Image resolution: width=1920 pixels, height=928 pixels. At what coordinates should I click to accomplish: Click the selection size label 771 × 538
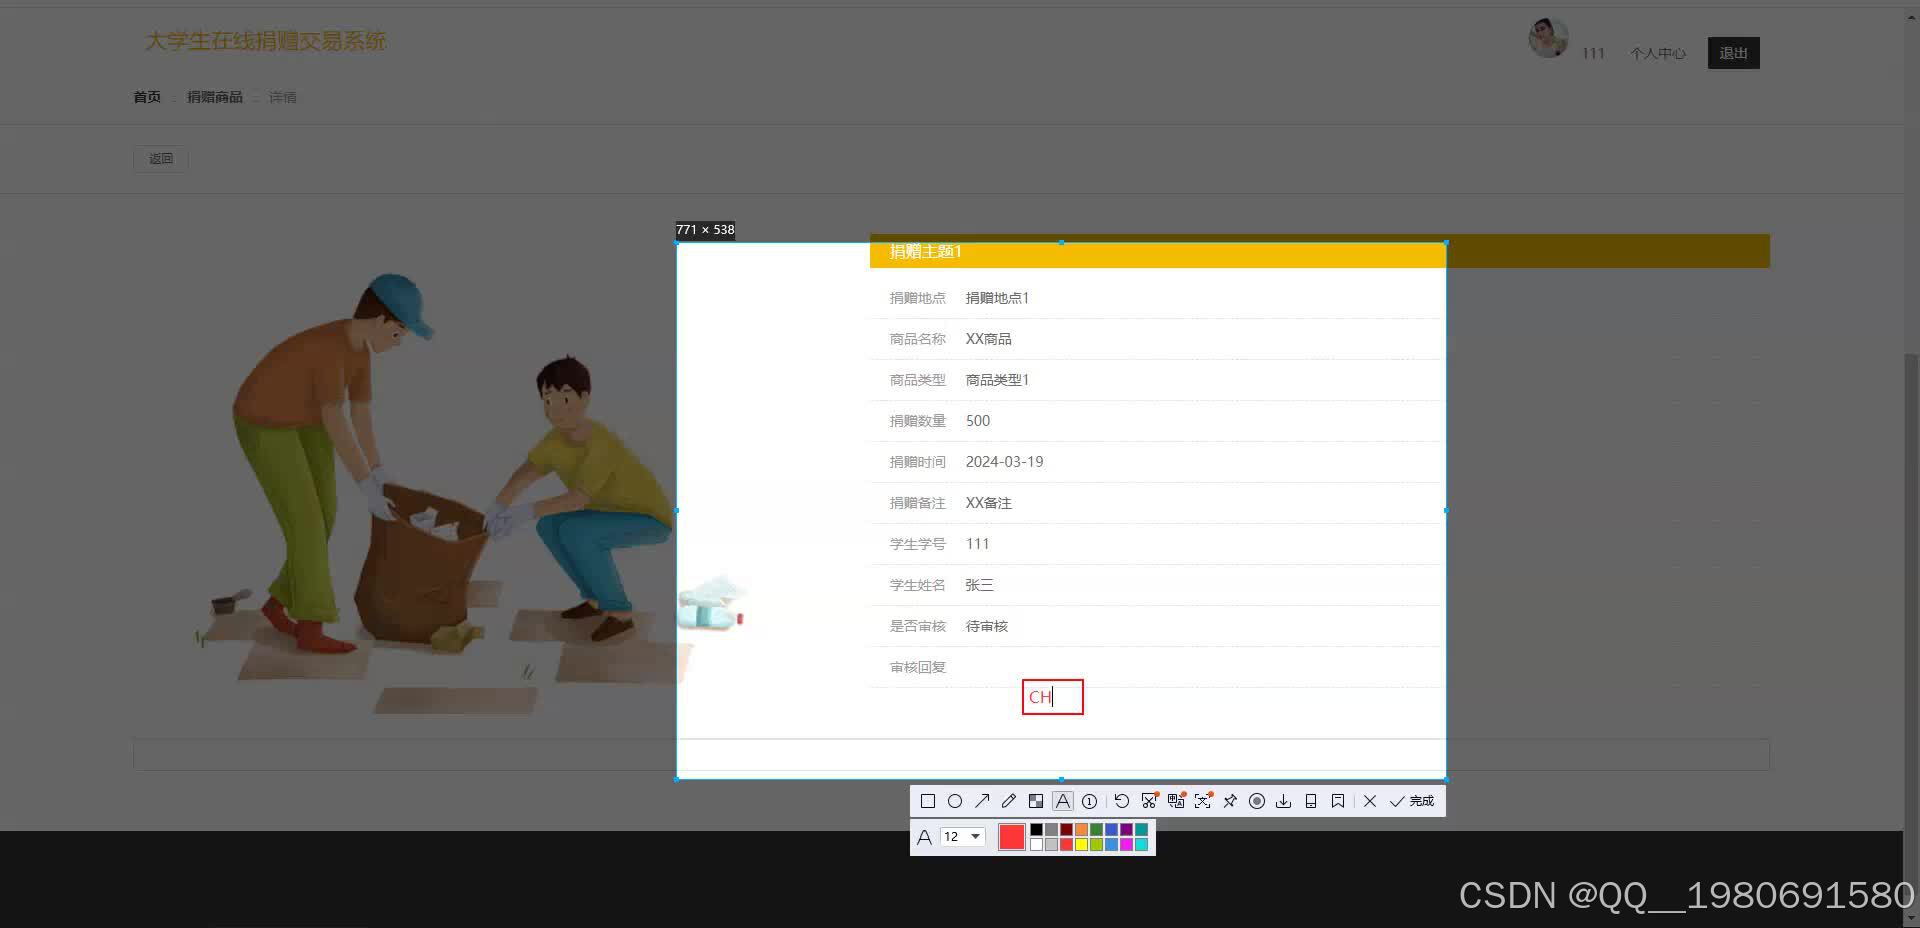[x=705, y=230]
